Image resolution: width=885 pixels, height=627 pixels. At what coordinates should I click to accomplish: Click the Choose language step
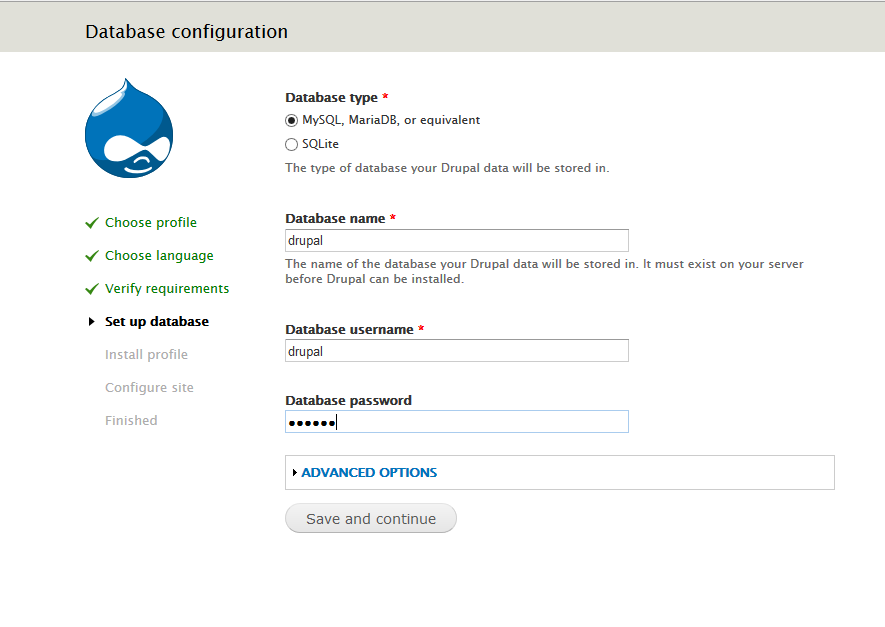pos(159,256)
